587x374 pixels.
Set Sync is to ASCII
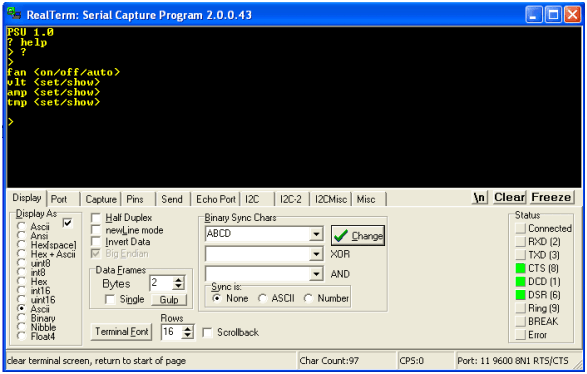[262, 298]
